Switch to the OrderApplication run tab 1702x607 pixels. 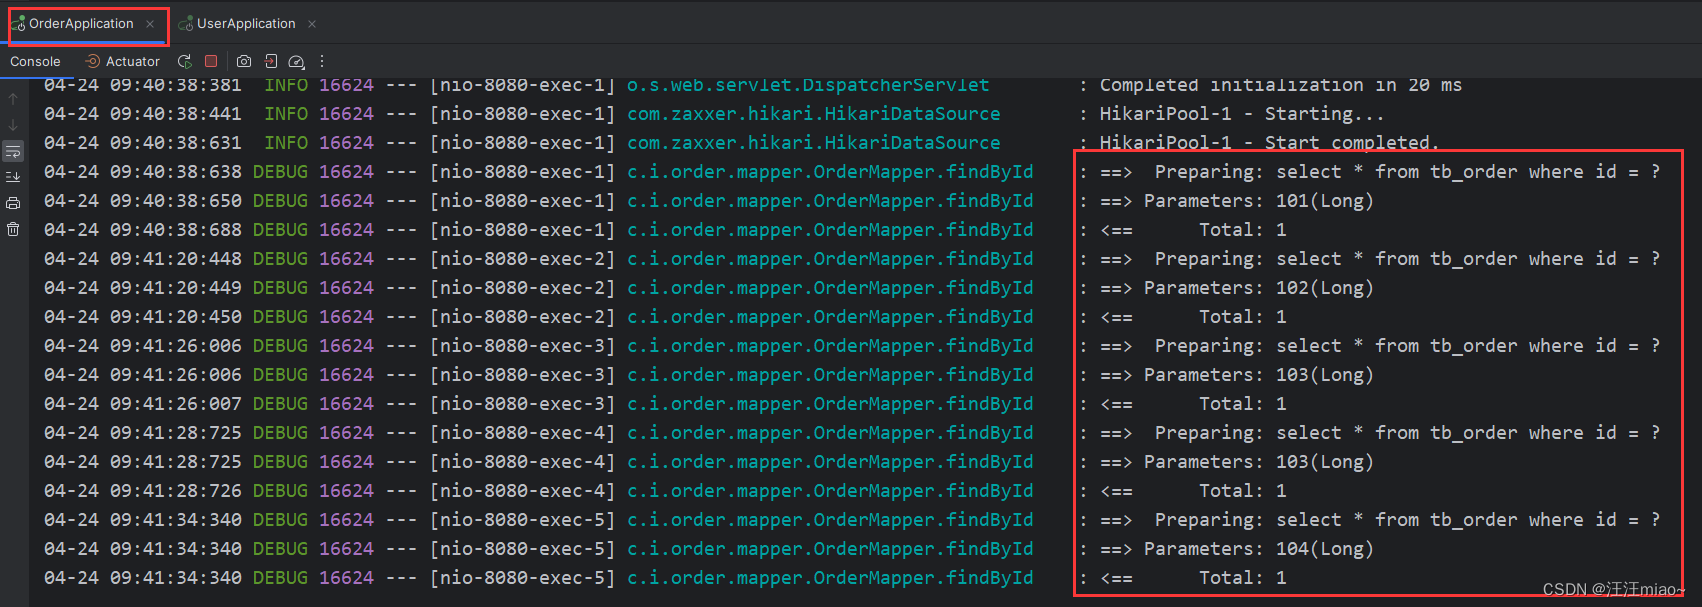[x=81, y=23]
